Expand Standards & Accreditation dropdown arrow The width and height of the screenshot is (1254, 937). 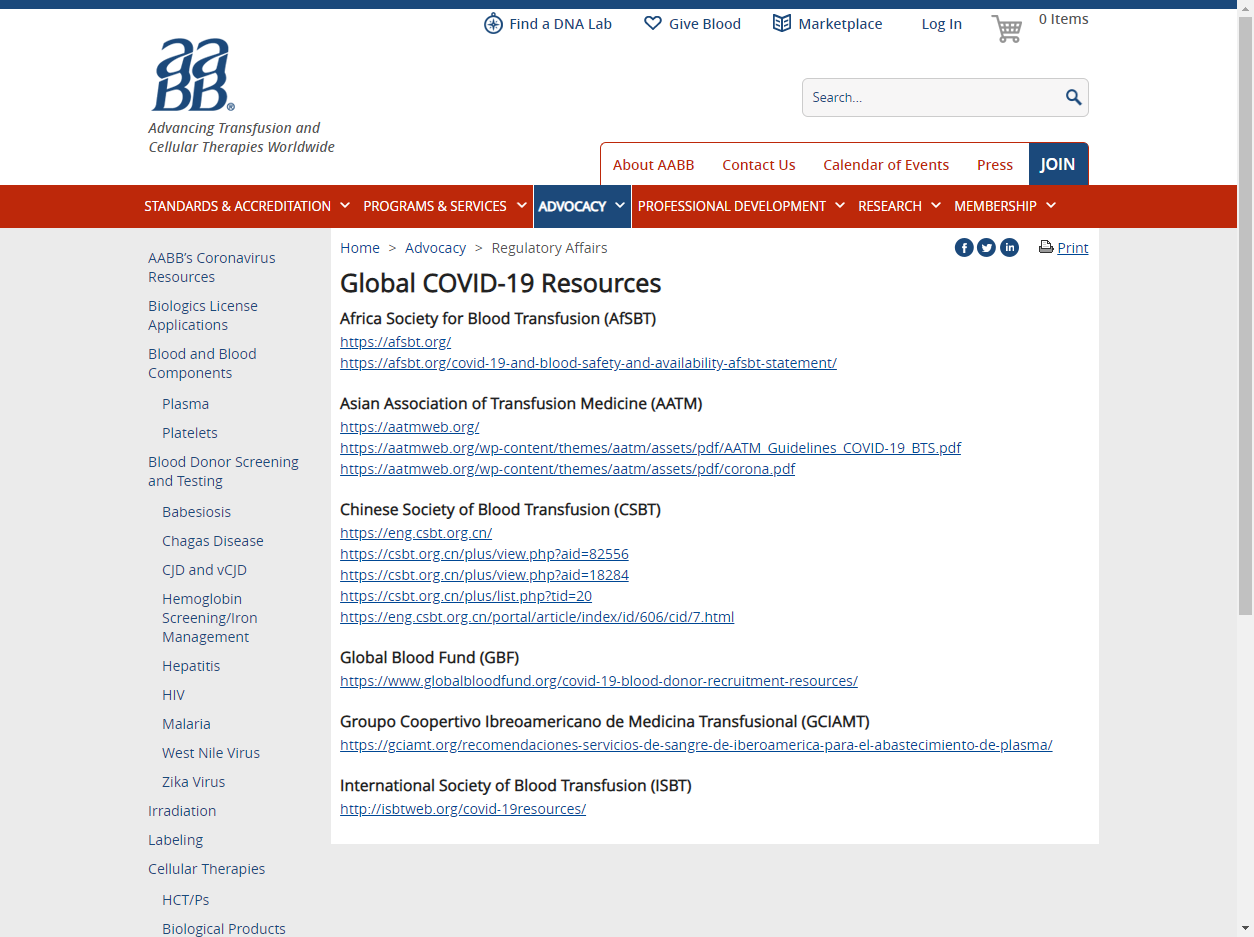(x=345, y=205)
